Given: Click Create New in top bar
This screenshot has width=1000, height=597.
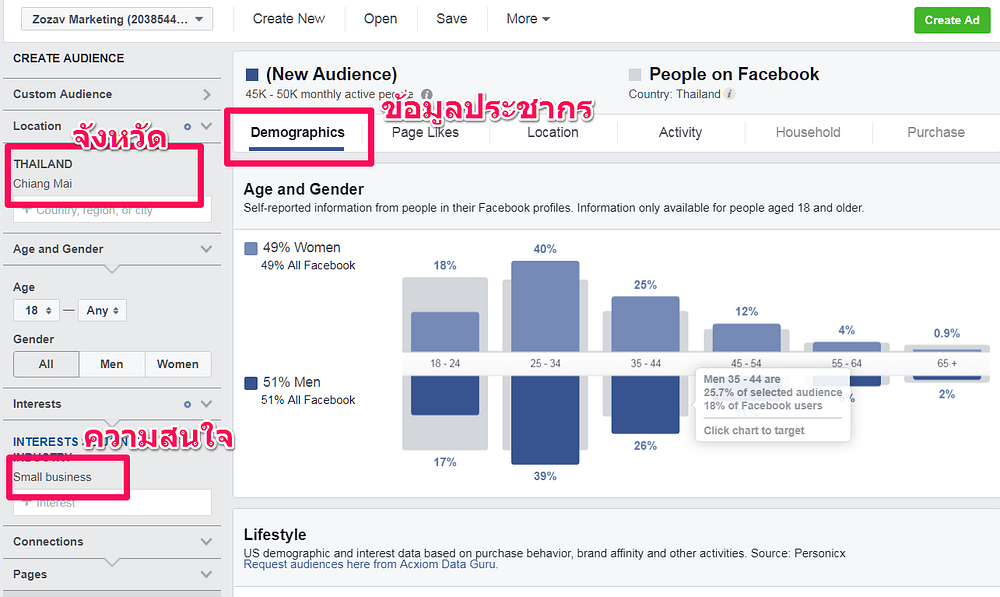Looking at the screenshot, I should pos(289,18).
